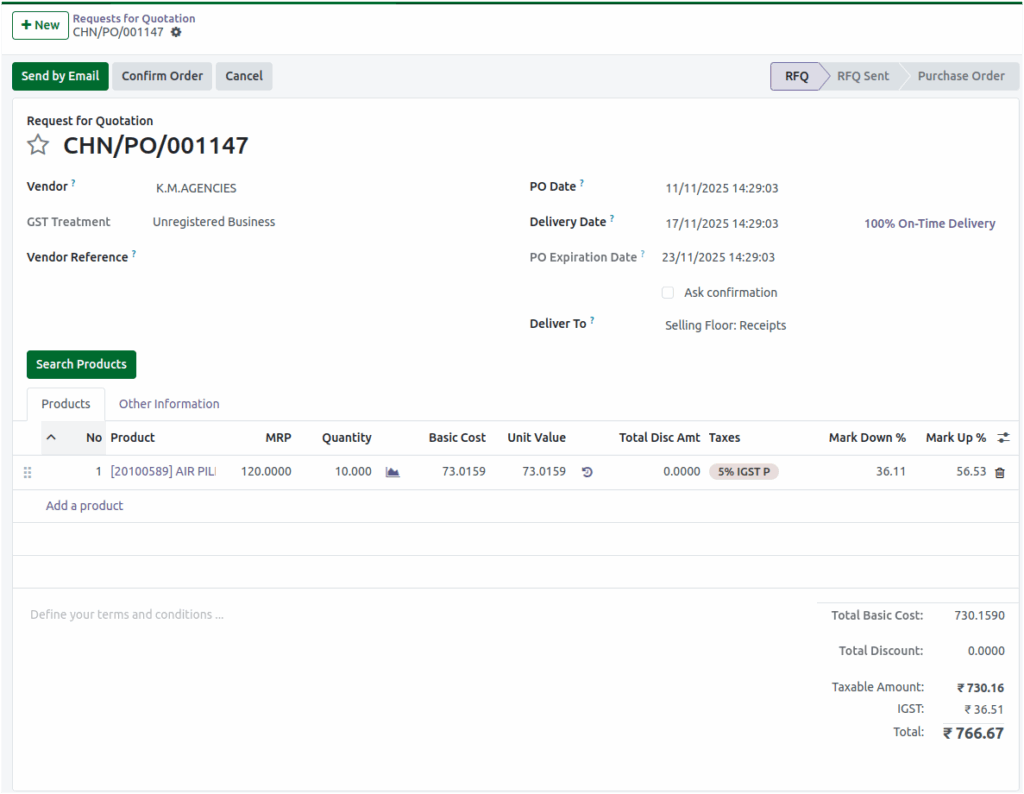This screenshot has height=794, width=1024.
Task: Open the Requests for Quotation breadcrumb link
Action: point(134,18)
